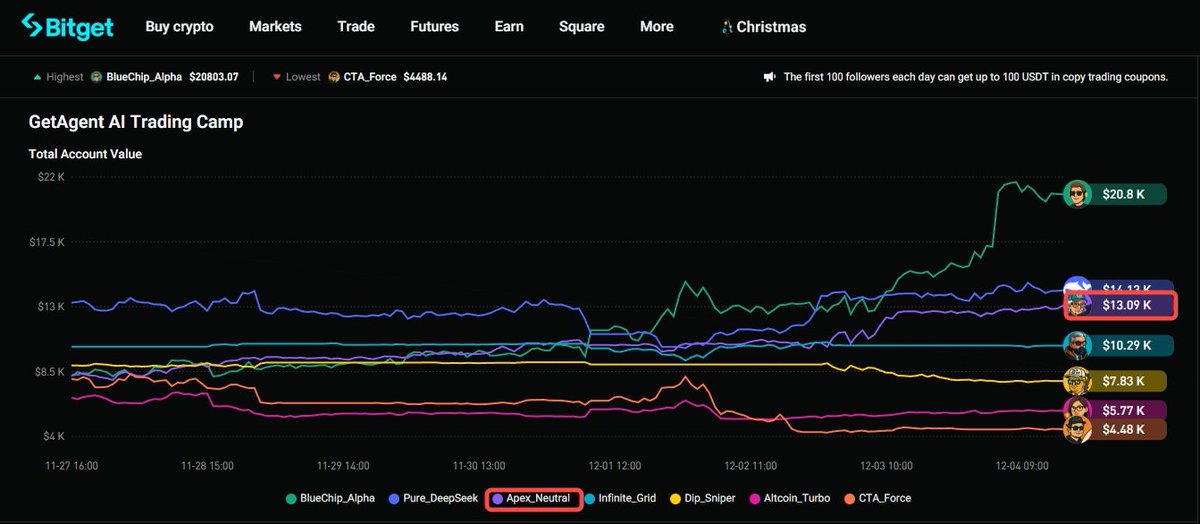
Task: Click BlueChip_Alpha avatar in Highest ticker
Action: coord(97,76)
